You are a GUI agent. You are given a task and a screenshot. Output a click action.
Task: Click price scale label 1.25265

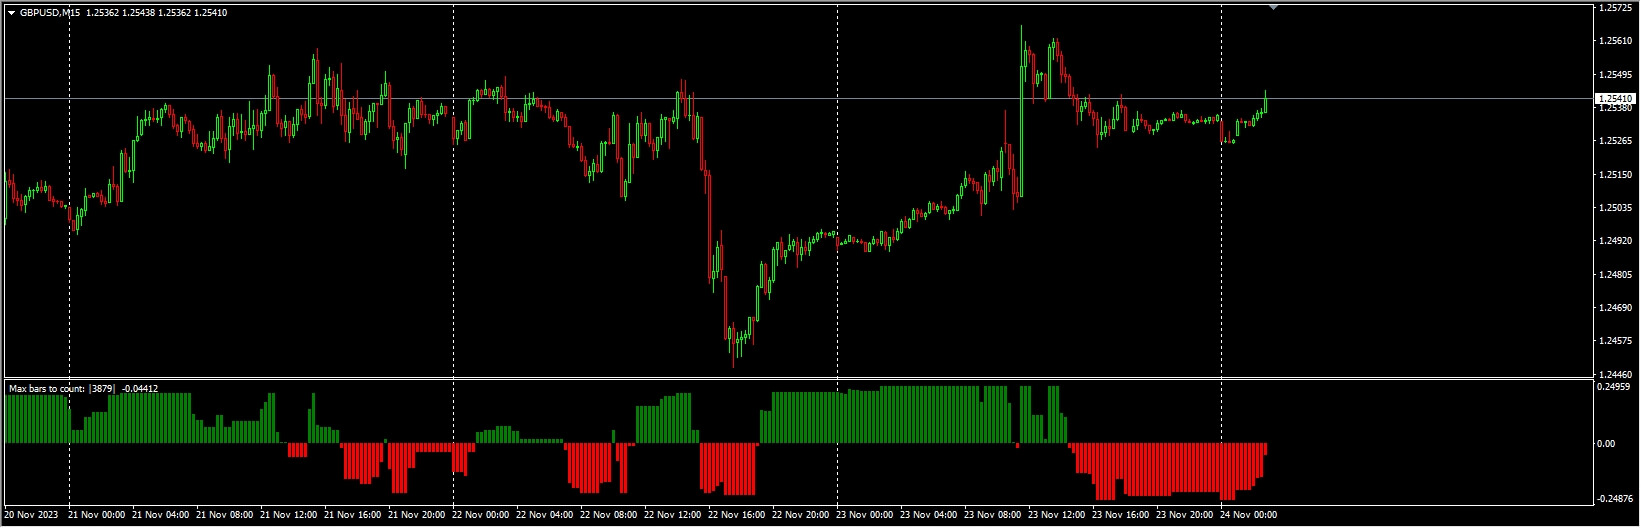coord(1615,141)
